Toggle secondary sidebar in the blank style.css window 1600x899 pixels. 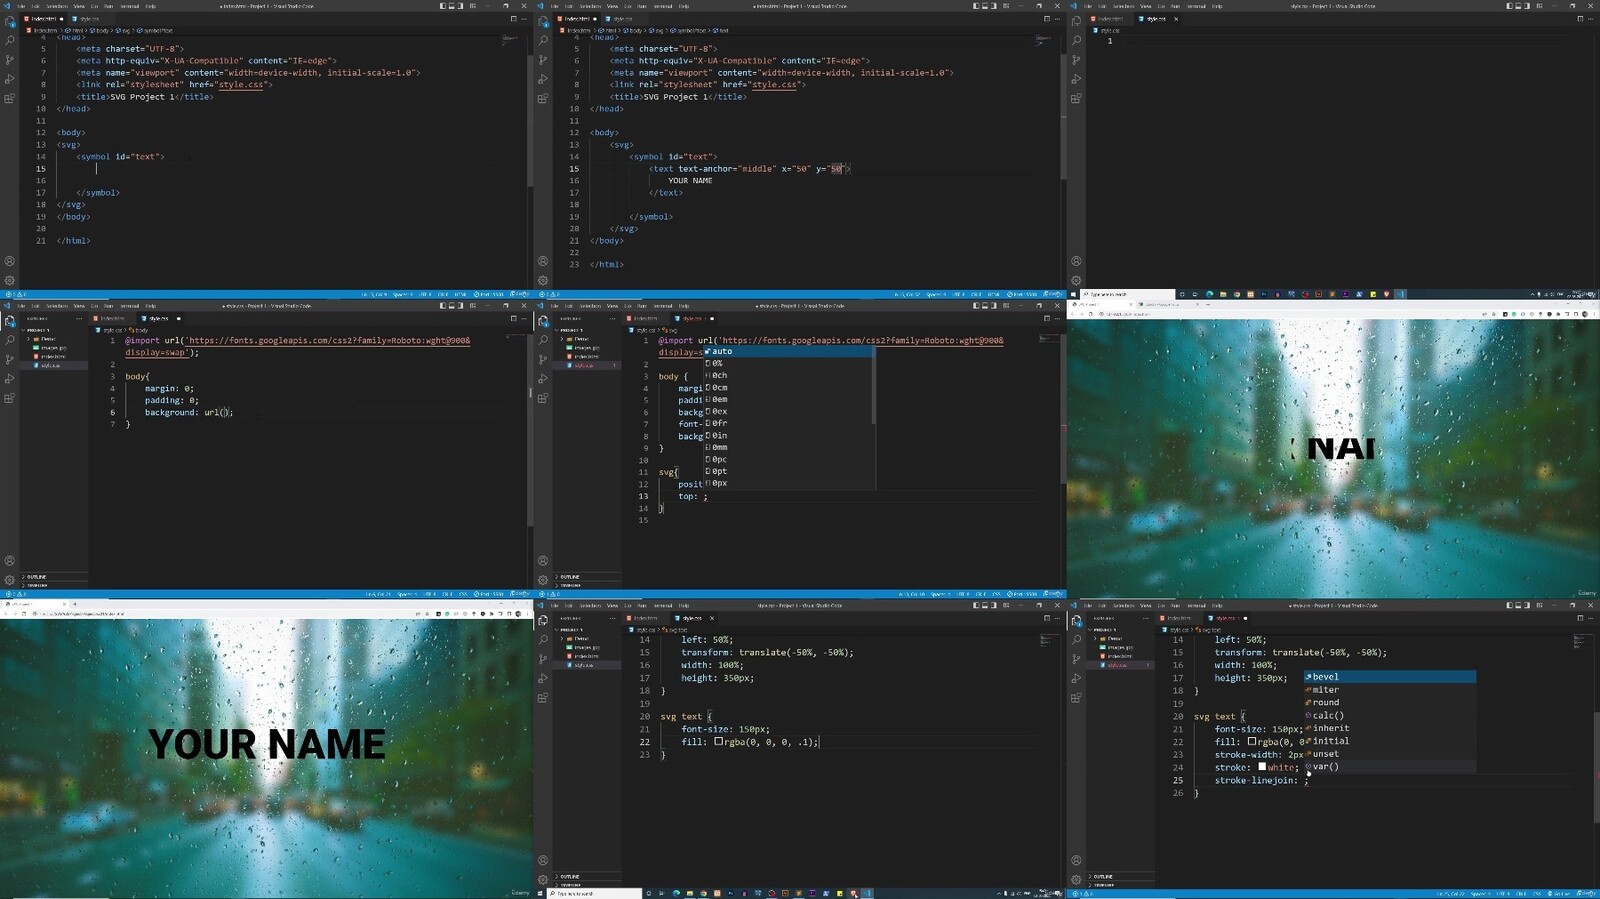(x=1529, y=6)
